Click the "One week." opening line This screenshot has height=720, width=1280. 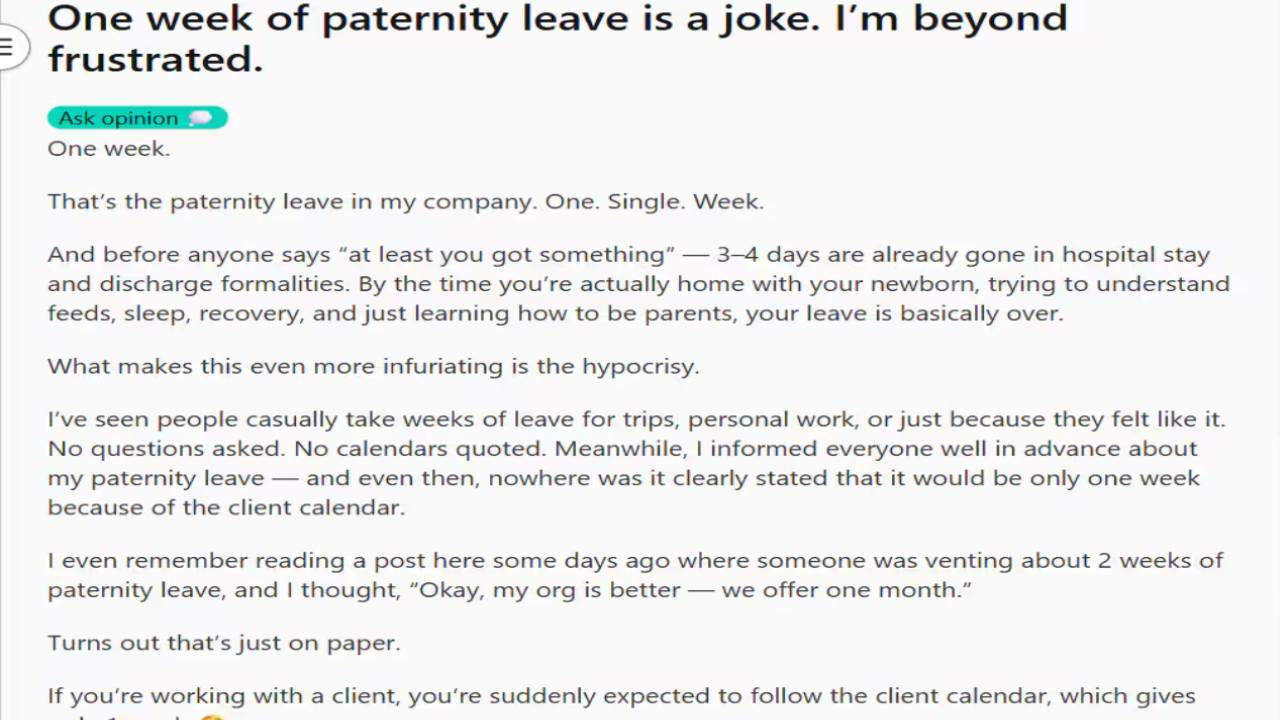pyautogui.click(x=108, y=149)
